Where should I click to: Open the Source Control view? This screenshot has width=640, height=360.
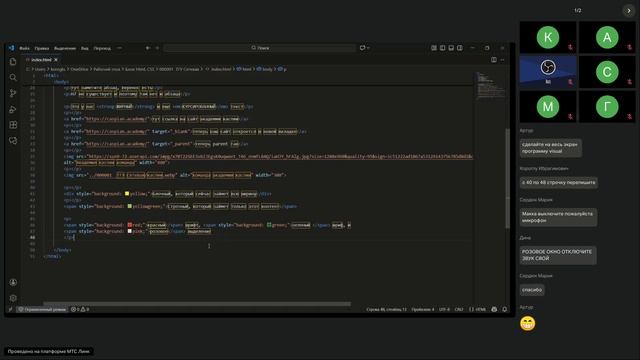pos(13,93)
